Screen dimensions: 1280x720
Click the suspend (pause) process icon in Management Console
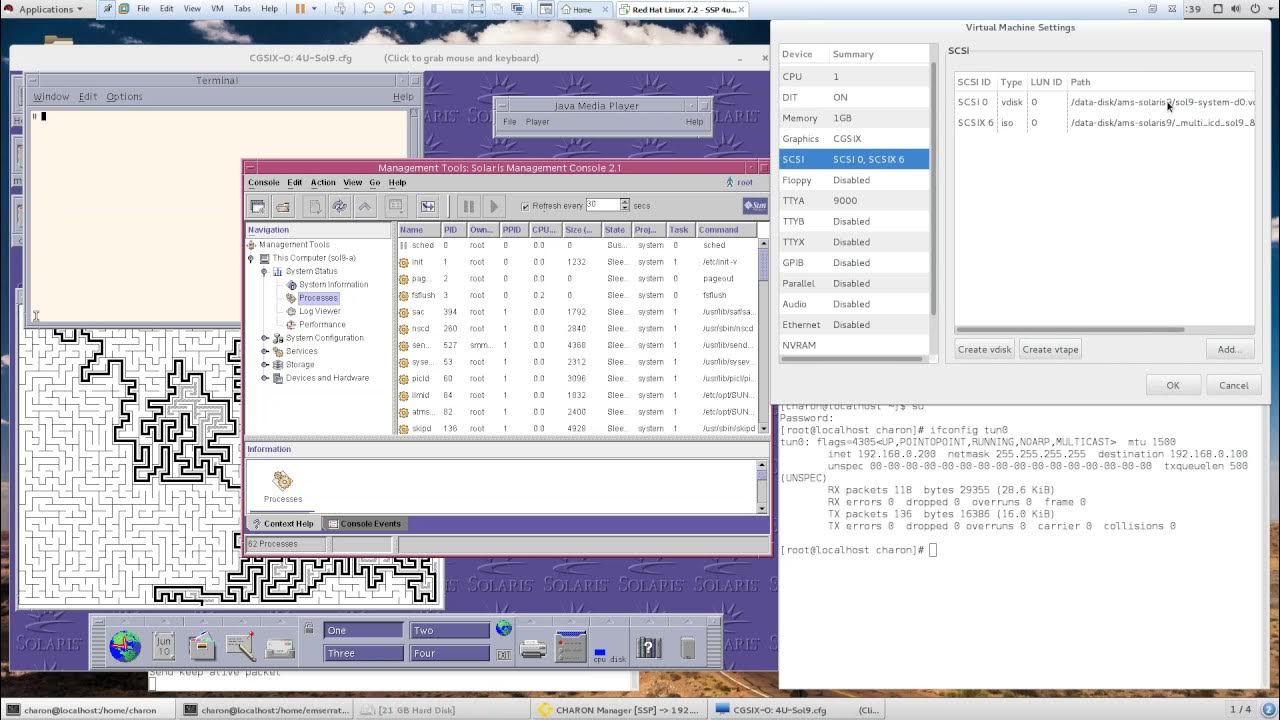tap(467, 206)
